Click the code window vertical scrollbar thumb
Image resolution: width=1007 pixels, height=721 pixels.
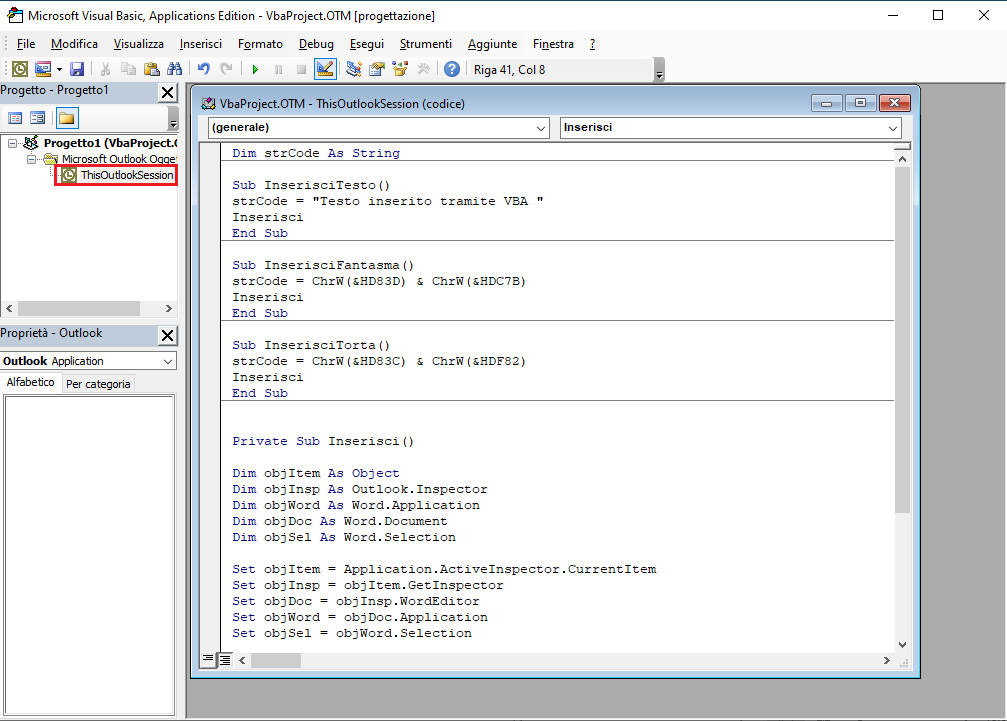click(902, 340)
